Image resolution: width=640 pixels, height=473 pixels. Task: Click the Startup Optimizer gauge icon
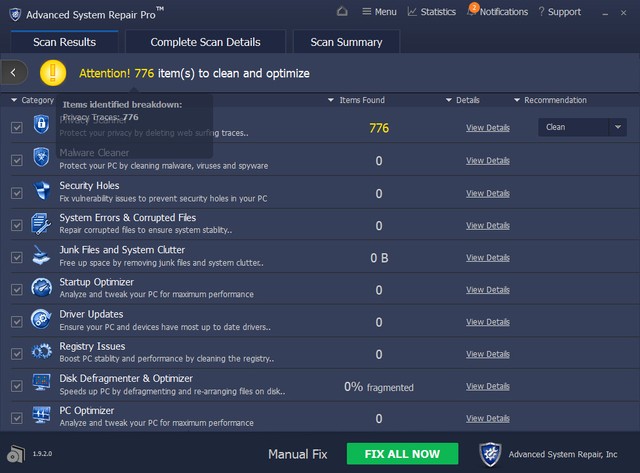tap(41, 288)
